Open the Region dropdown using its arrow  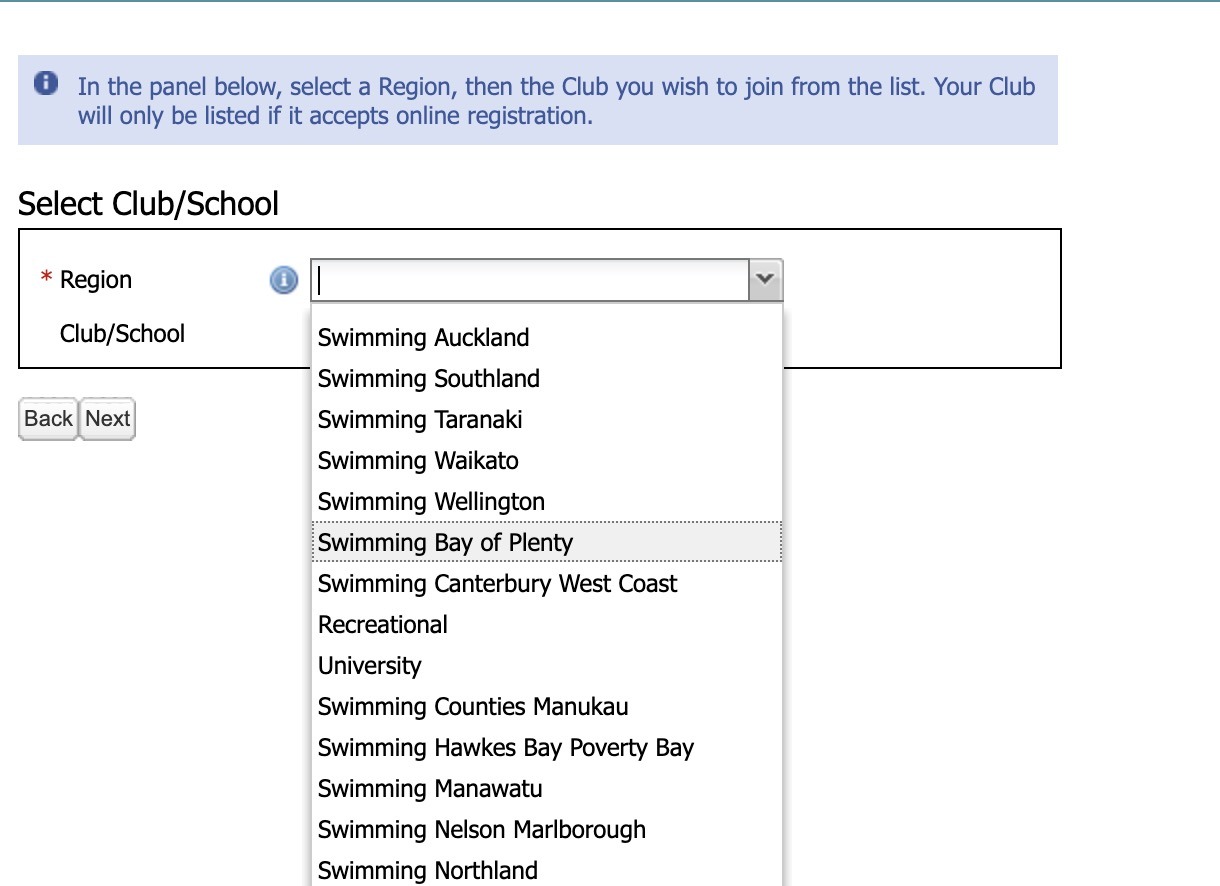click(x=765, y=280)
